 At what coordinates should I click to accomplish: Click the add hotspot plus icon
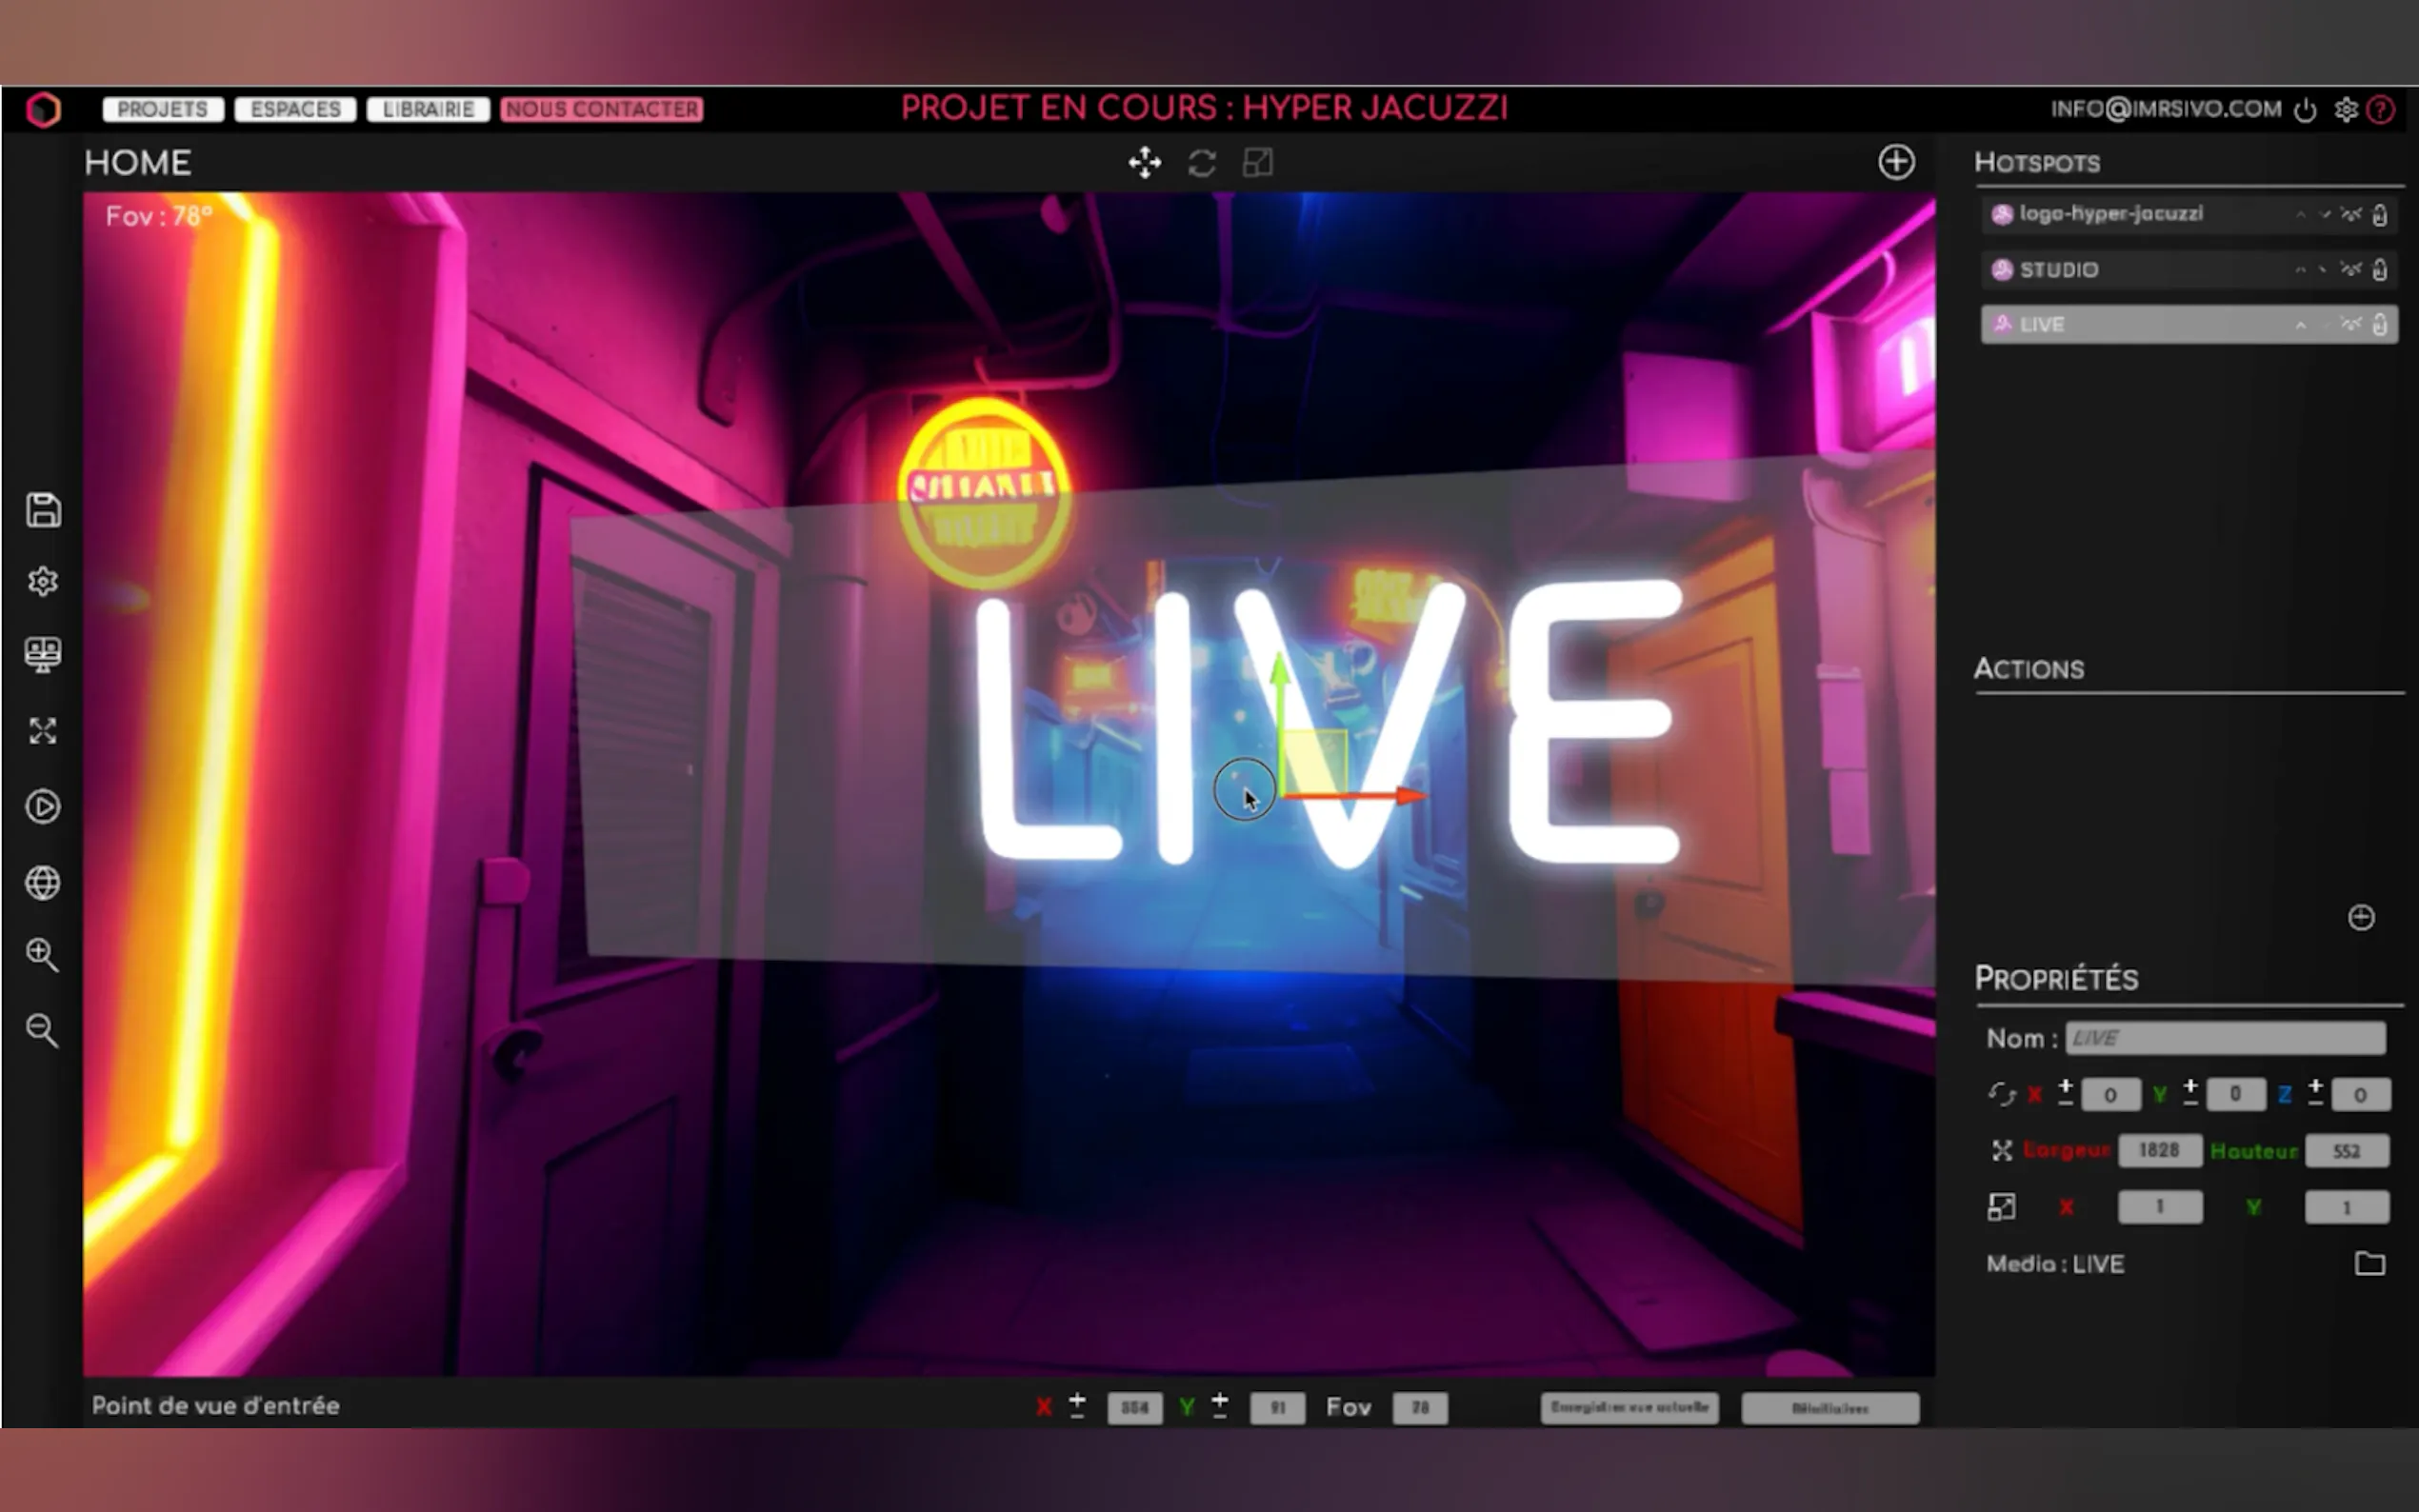pos(1896,162)
